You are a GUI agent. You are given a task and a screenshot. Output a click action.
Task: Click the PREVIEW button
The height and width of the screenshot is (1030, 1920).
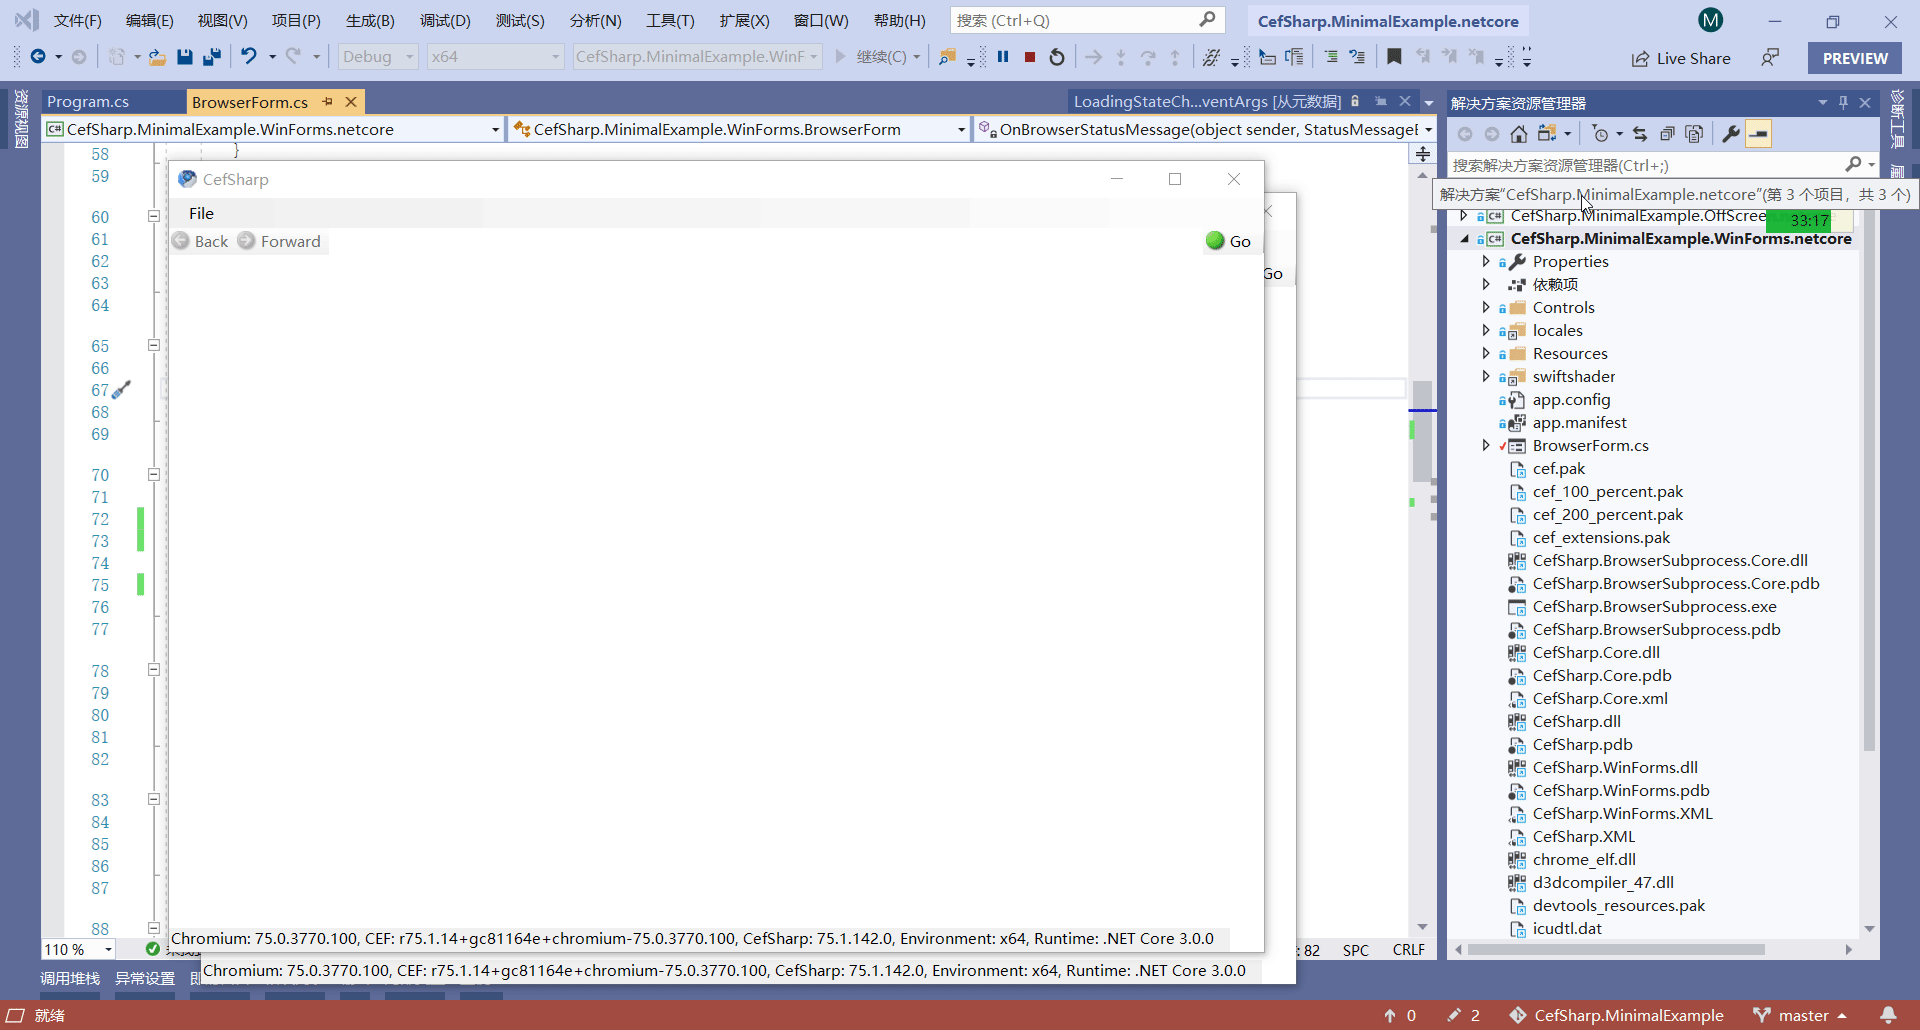click(1854, 57)
